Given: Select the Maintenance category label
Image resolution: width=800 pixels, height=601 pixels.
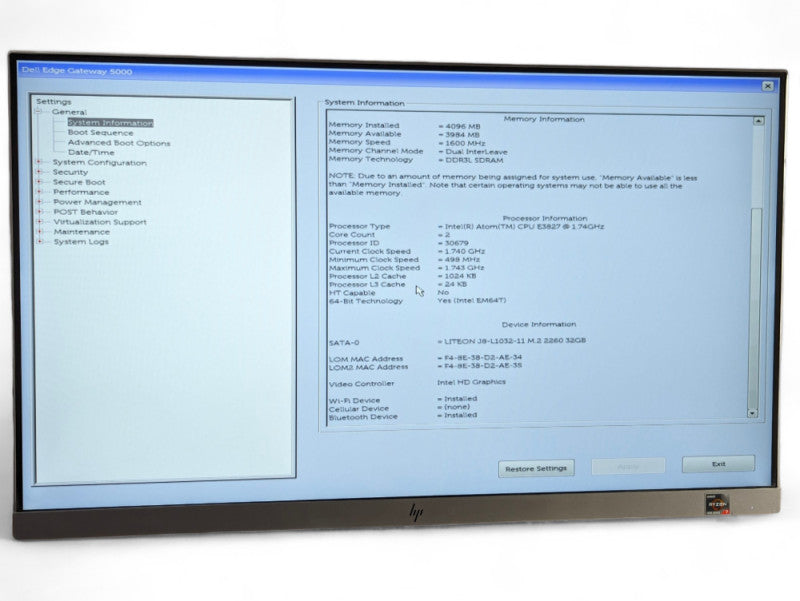Looking at the screenshot, I should coord(82,232).
